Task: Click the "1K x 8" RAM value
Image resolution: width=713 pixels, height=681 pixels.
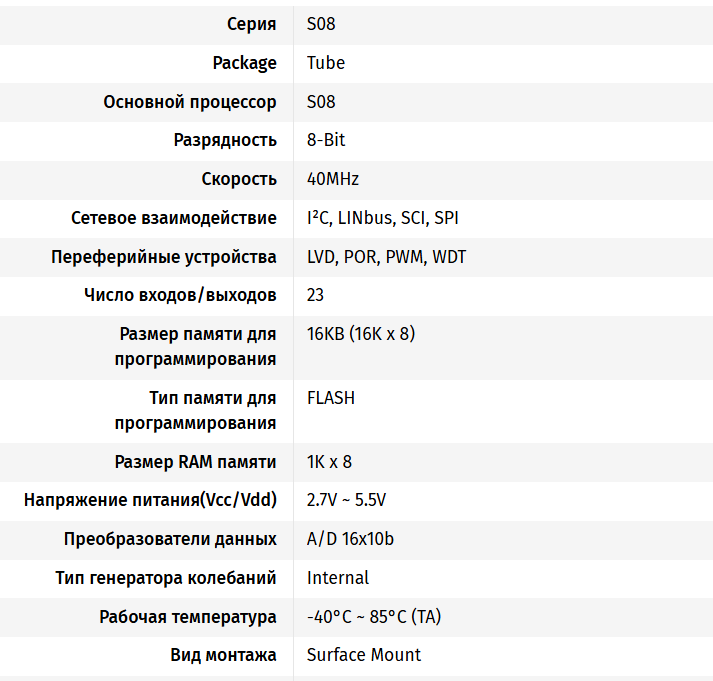Action: pyautogui.click(x=329, y=462)
